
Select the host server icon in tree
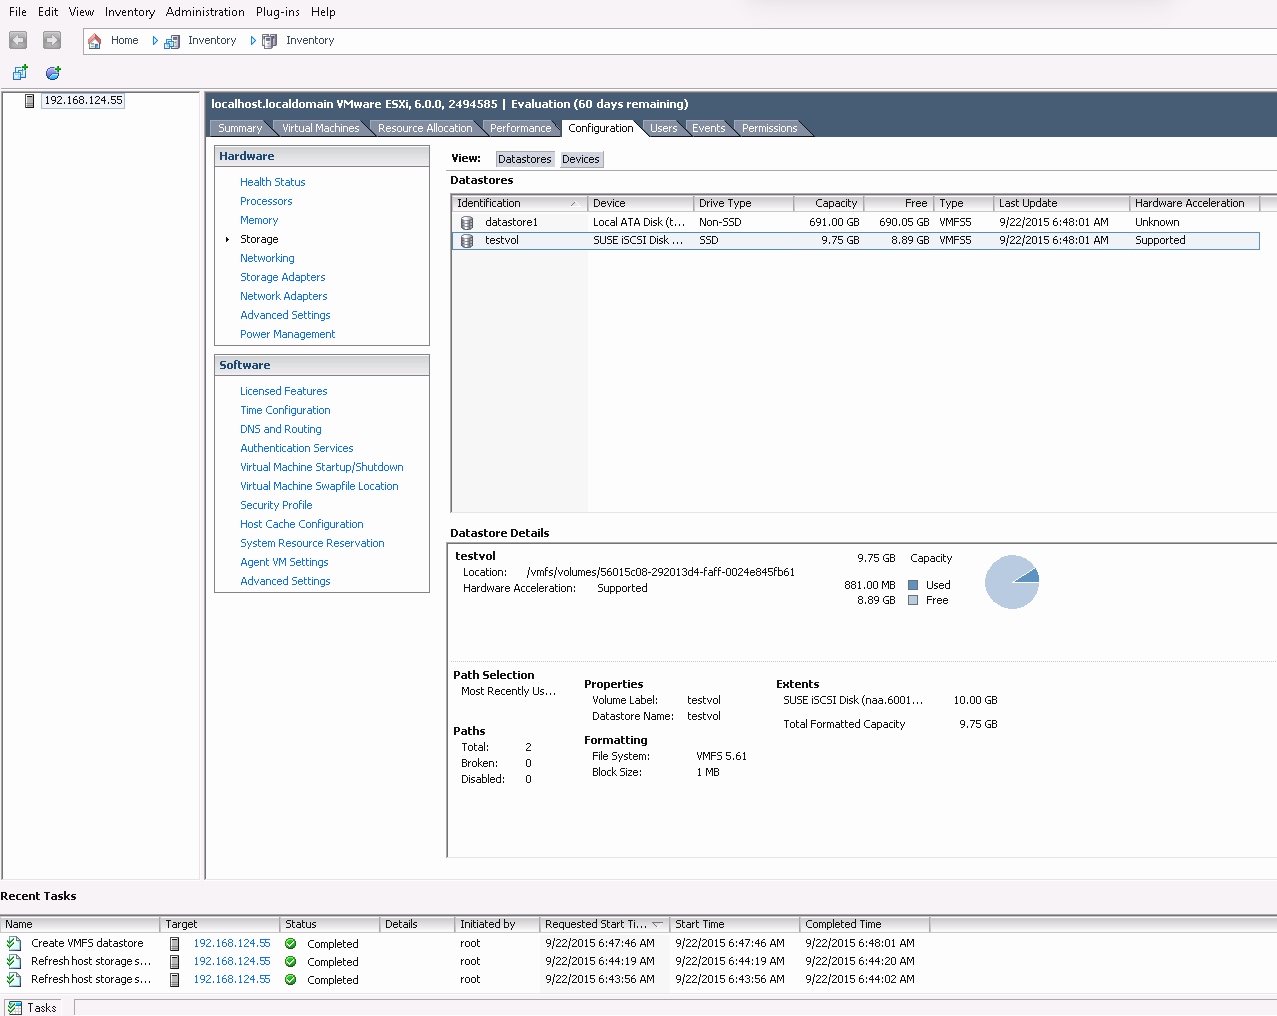pos(30,101)
